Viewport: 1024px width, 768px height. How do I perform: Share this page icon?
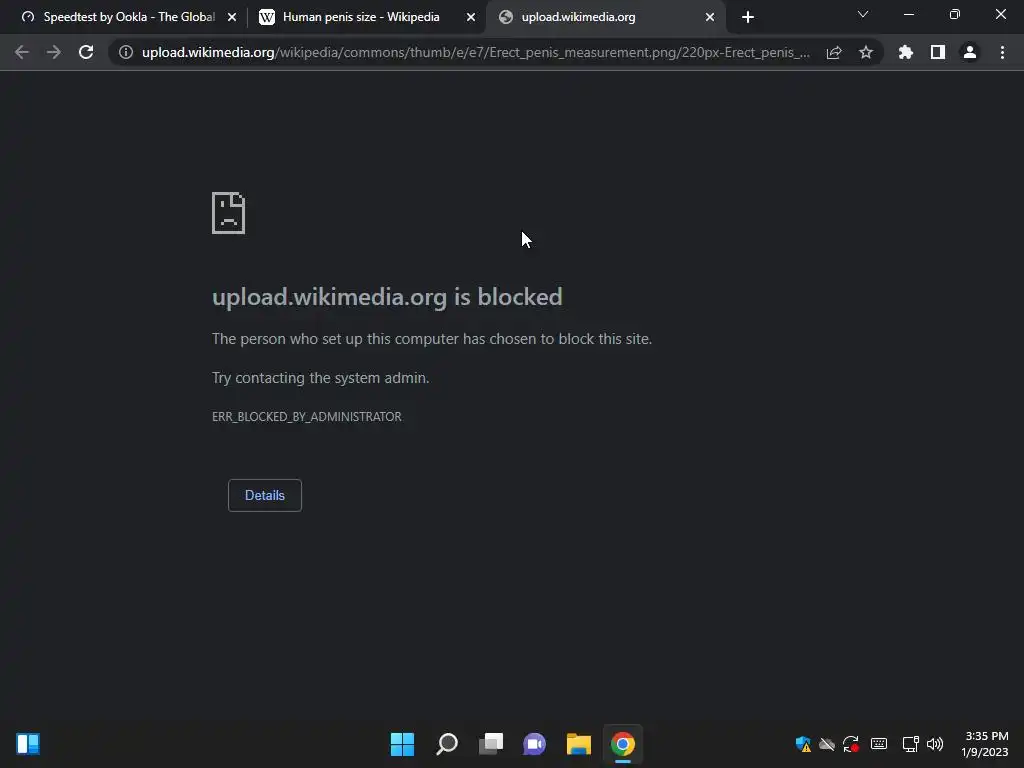click(834, 52)
